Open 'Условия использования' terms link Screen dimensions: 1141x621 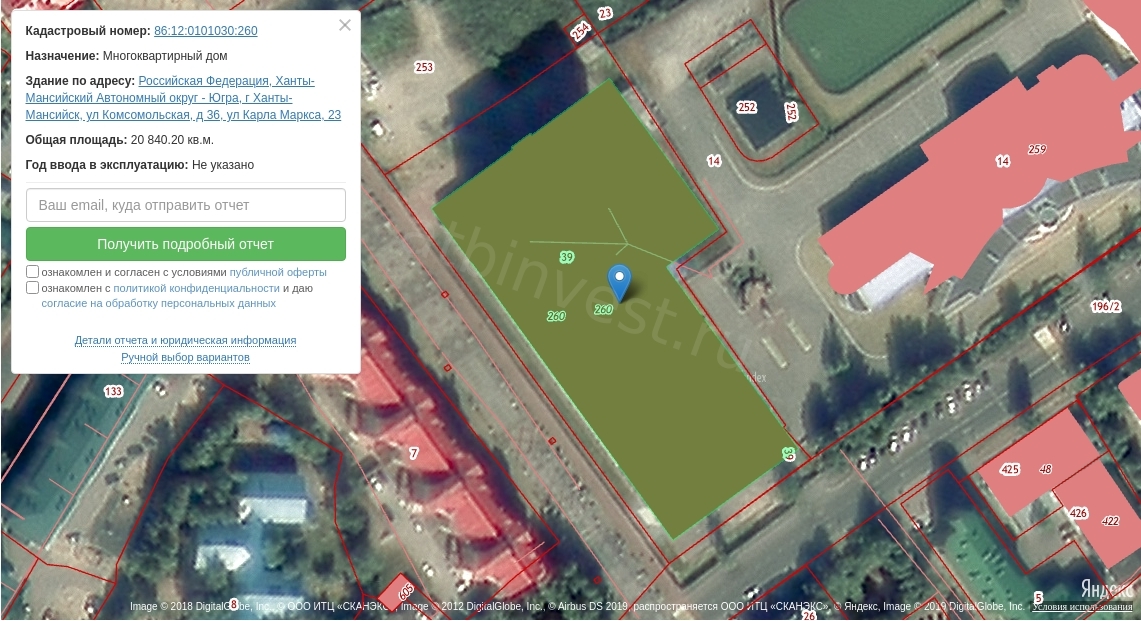(x=1083, y=606)
